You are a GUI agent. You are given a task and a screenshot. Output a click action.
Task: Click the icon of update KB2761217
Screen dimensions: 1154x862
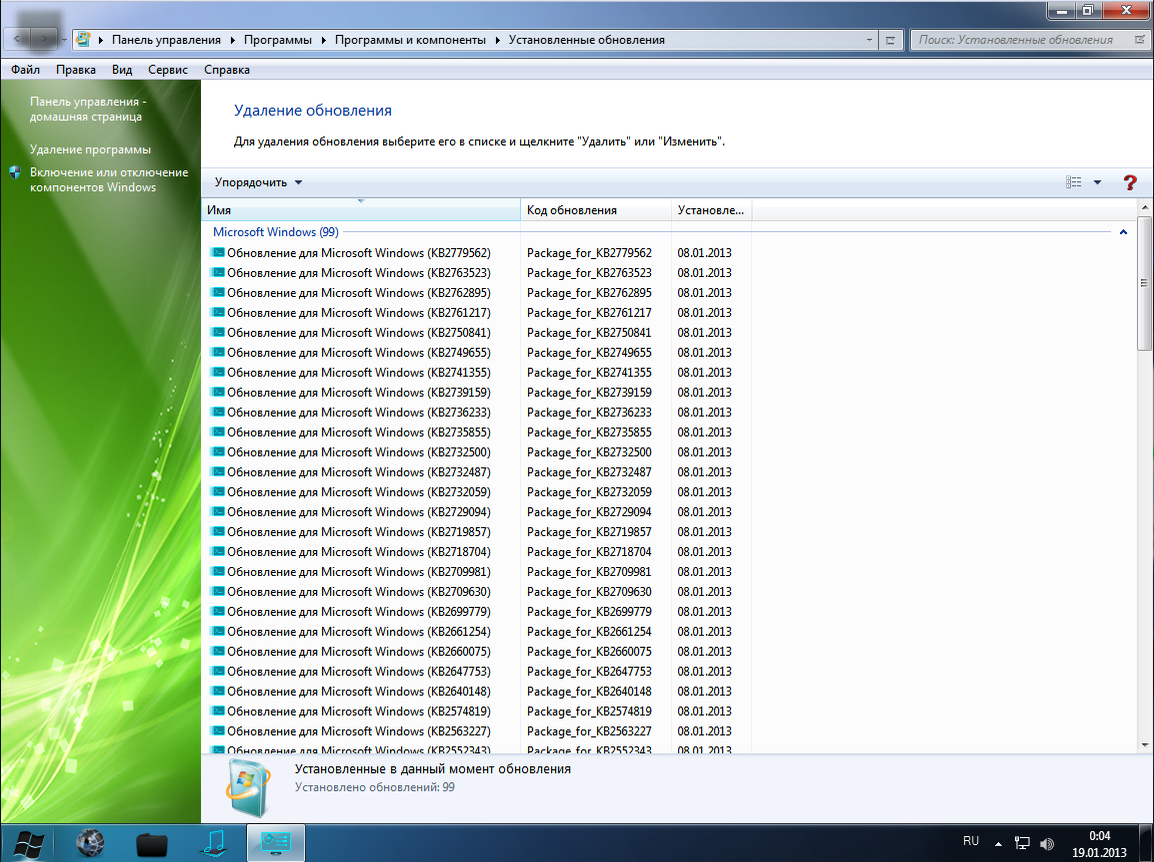point(218,312)
